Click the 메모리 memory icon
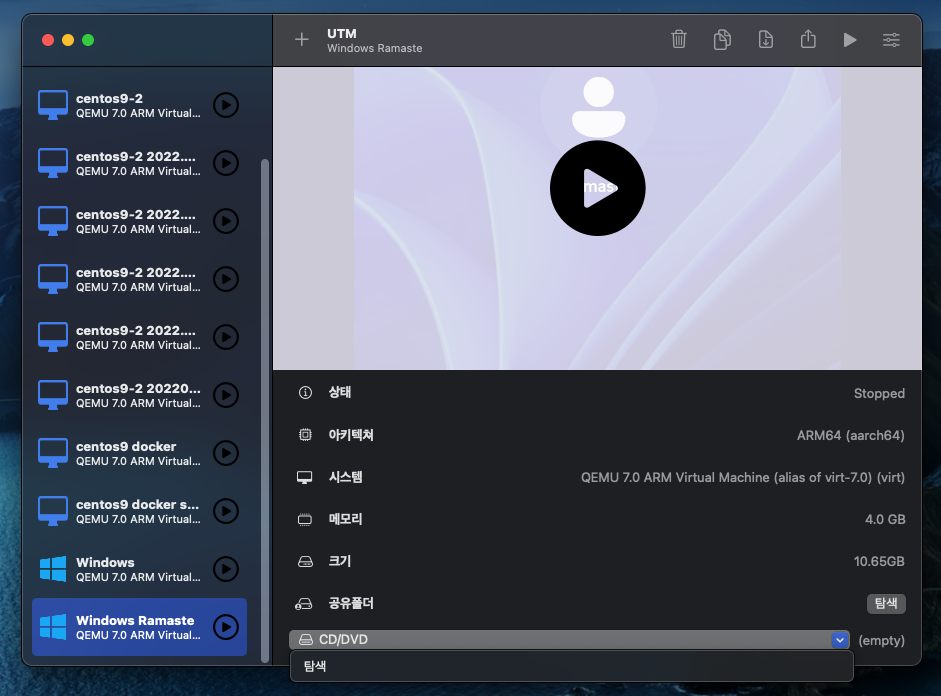Viewport: 941px width, 696px height. (x=305, y=519)
